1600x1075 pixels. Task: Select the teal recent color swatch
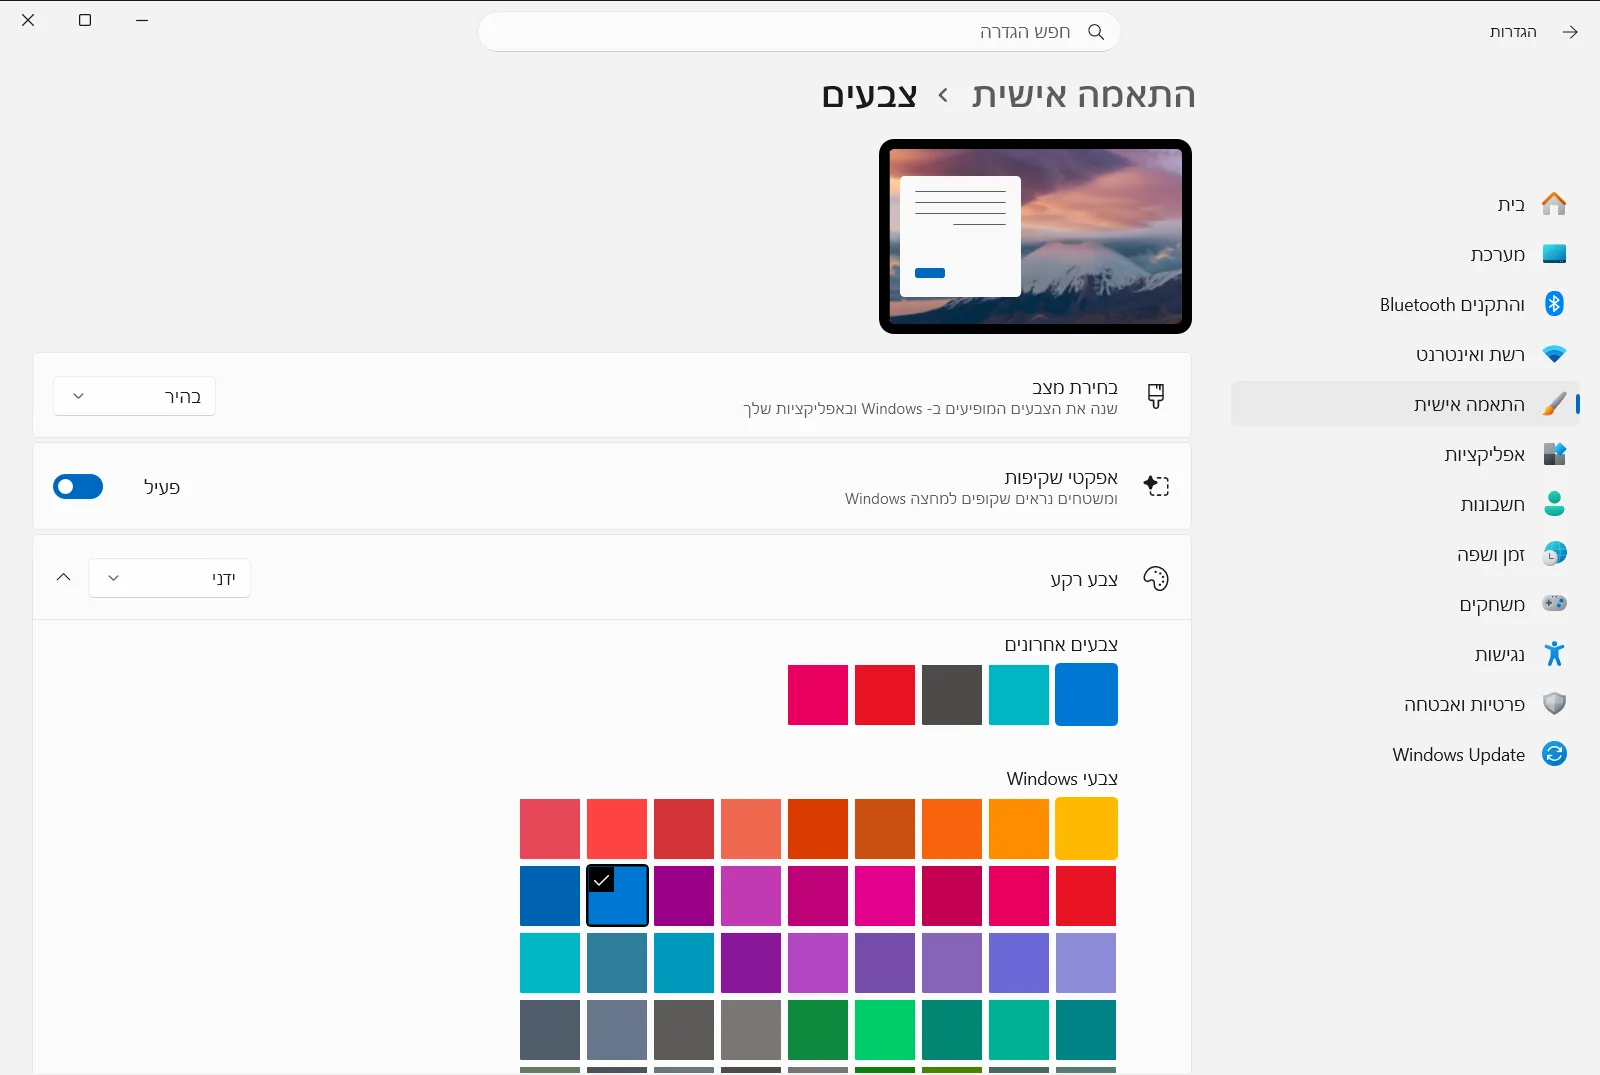click(1019, 695)
